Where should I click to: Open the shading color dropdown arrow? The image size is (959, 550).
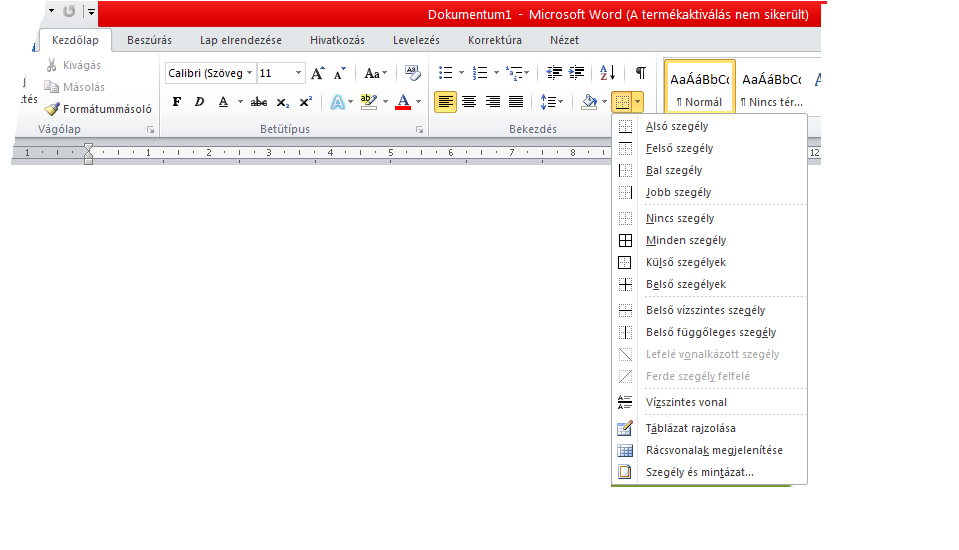point(604,102)
